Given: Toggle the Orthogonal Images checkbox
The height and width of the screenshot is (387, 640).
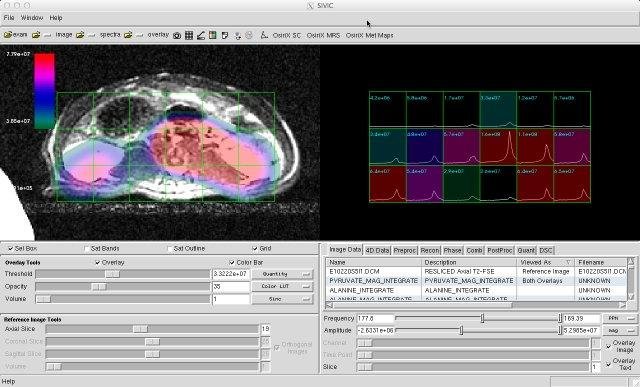Looking at the screenshot, I should point(277,348).
